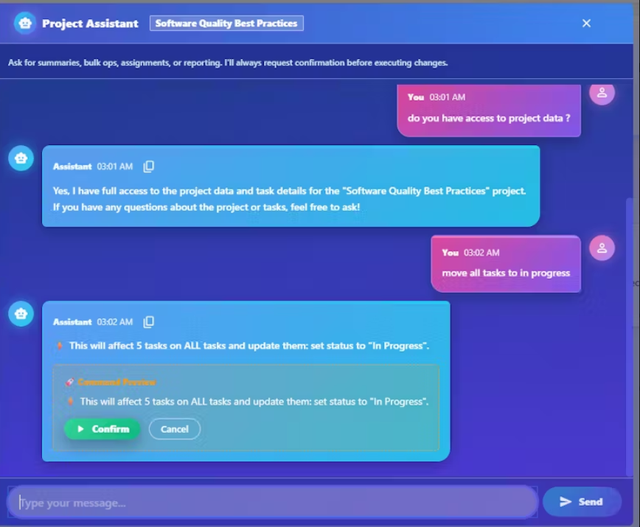This screenshot has width=640, height=527.
Task: Click the 'do you have access to project data ?' message
Action: [x=489, y=118]
